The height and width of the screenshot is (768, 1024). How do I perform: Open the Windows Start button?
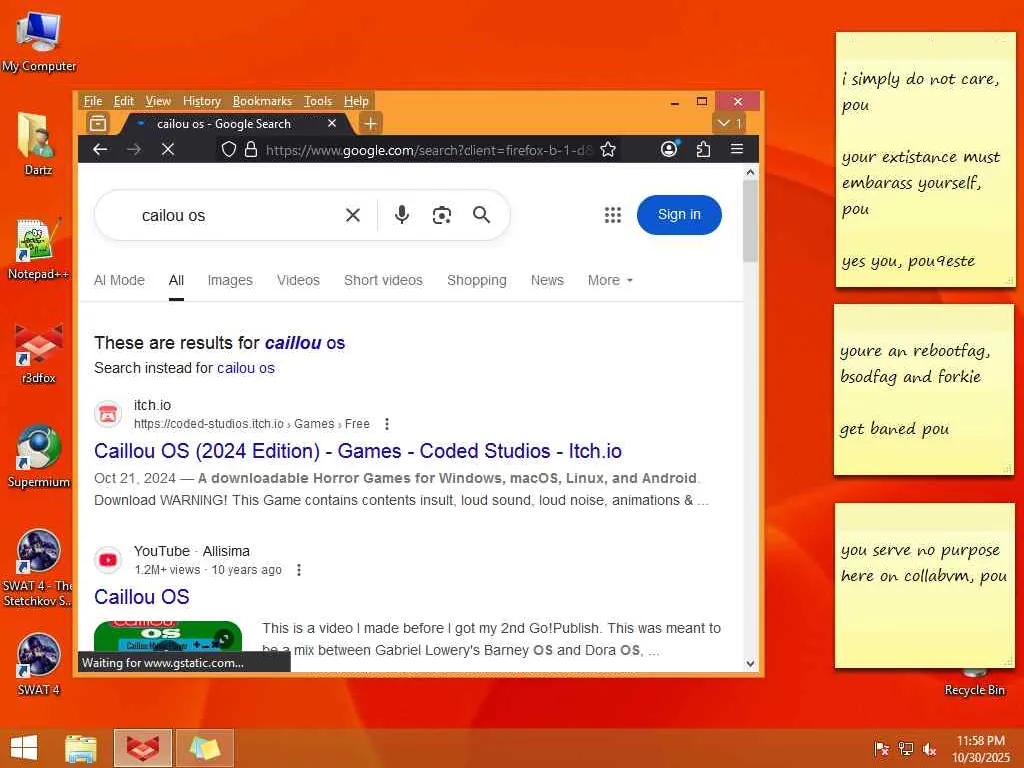pyautogui.click(x=24, y=748)
